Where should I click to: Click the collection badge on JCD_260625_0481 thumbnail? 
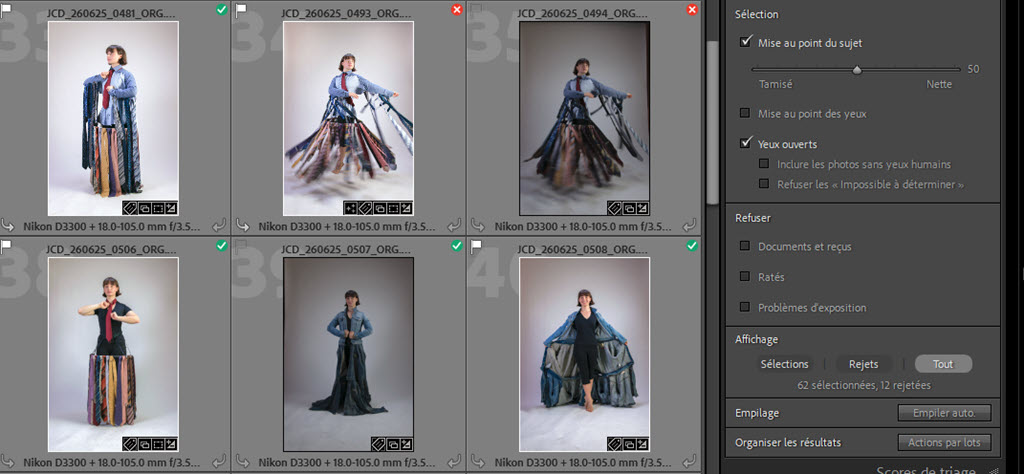pos(144,208)
